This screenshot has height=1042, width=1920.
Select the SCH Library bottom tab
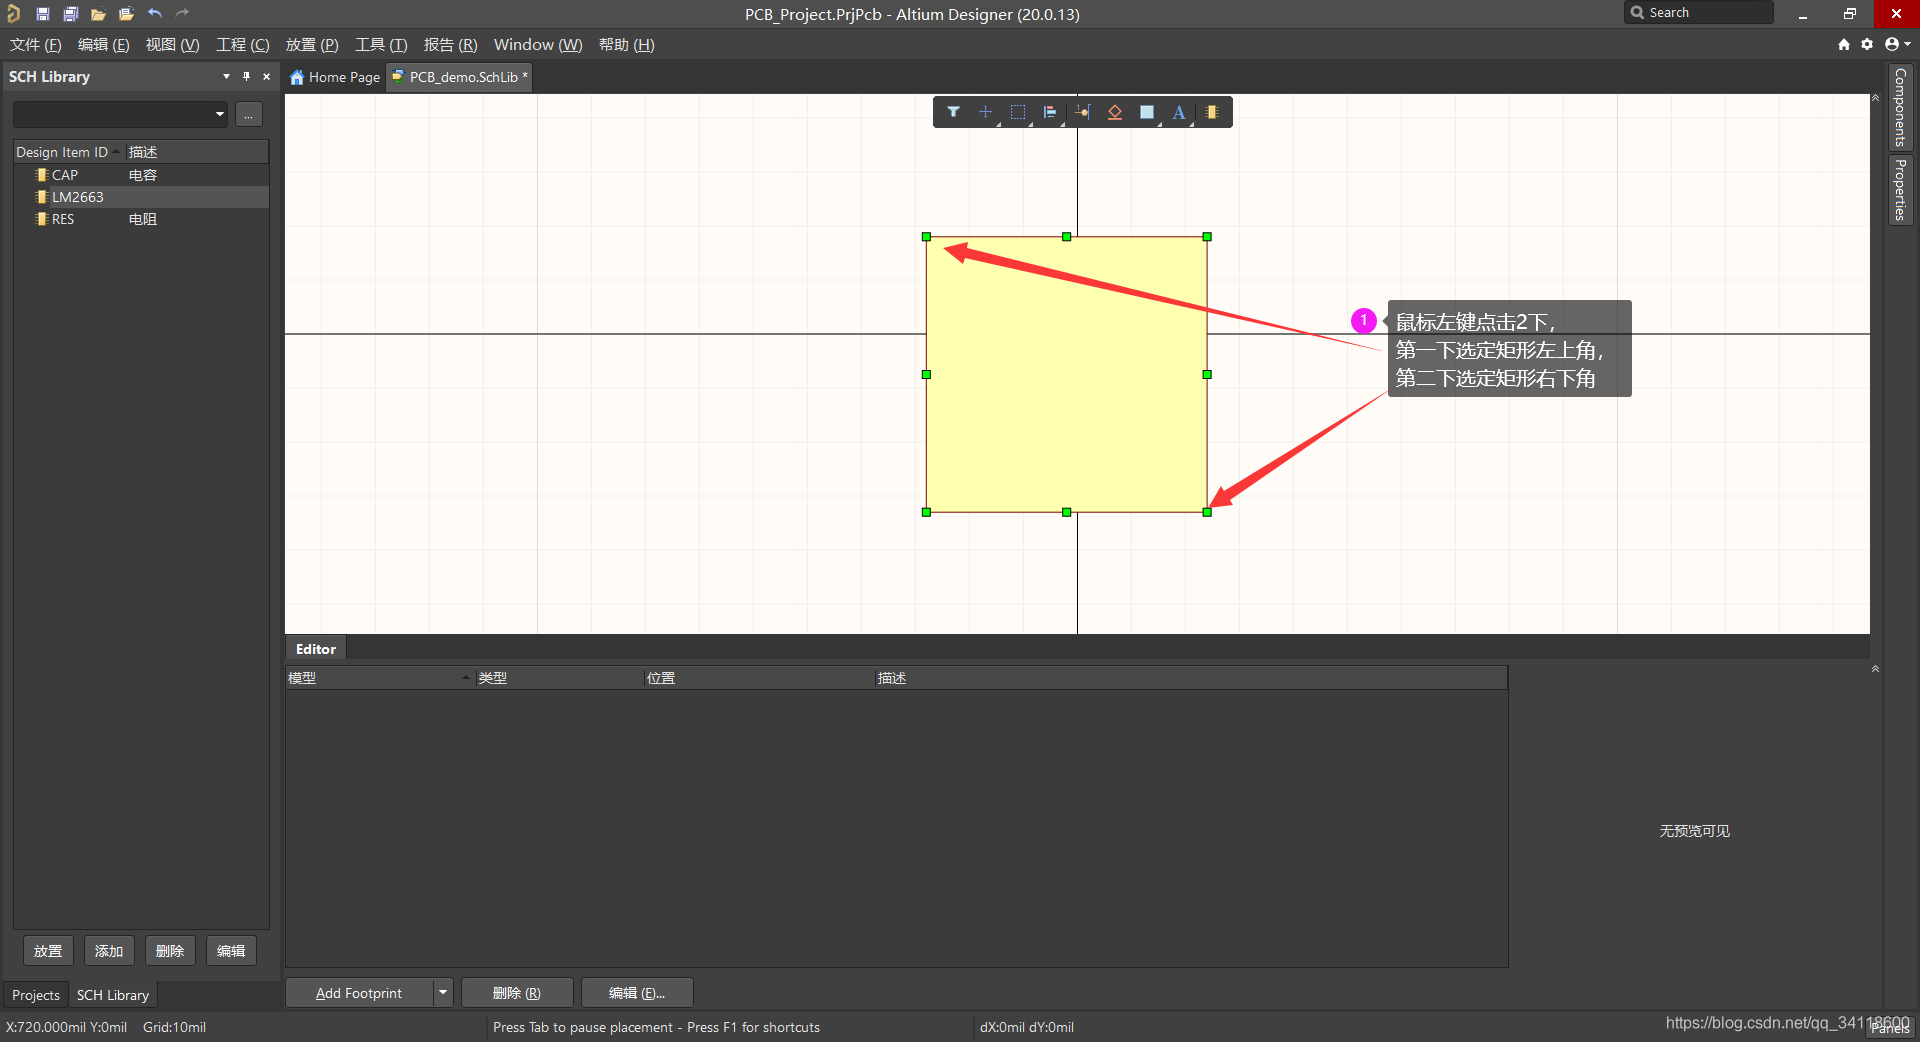coord(113,995)
